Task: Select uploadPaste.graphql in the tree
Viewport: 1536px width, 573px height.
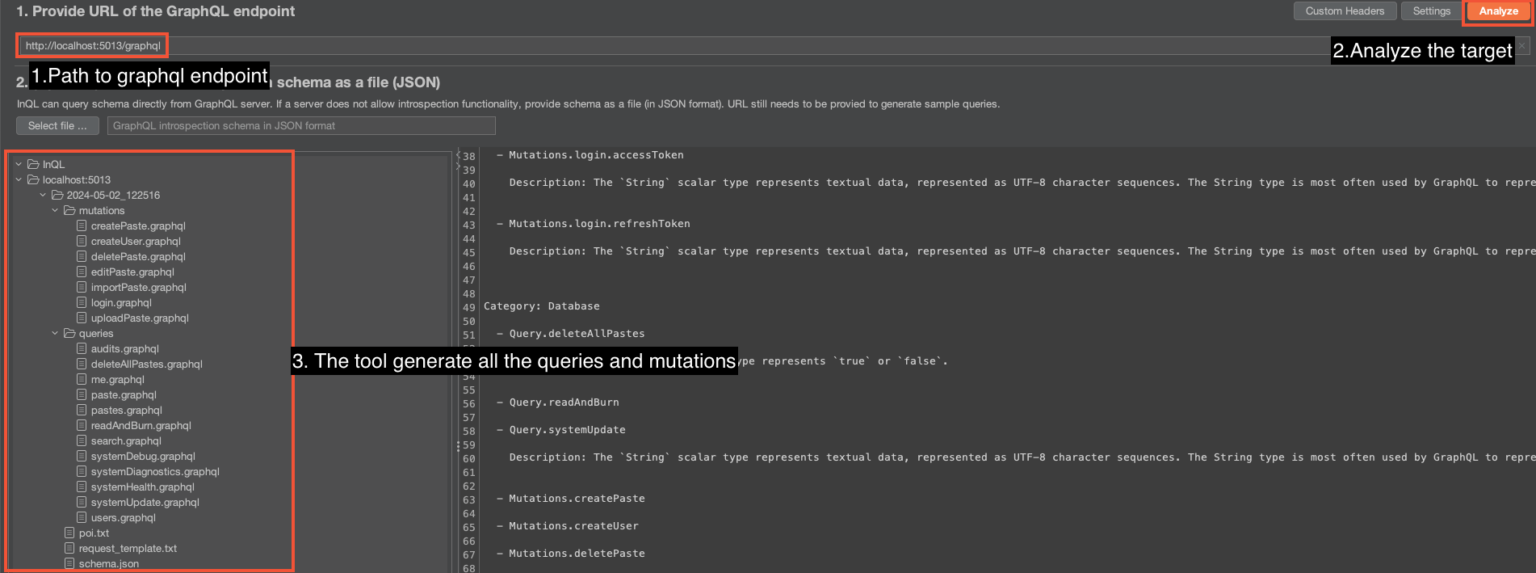Action: pyautogui.click(x=139, y=318)
